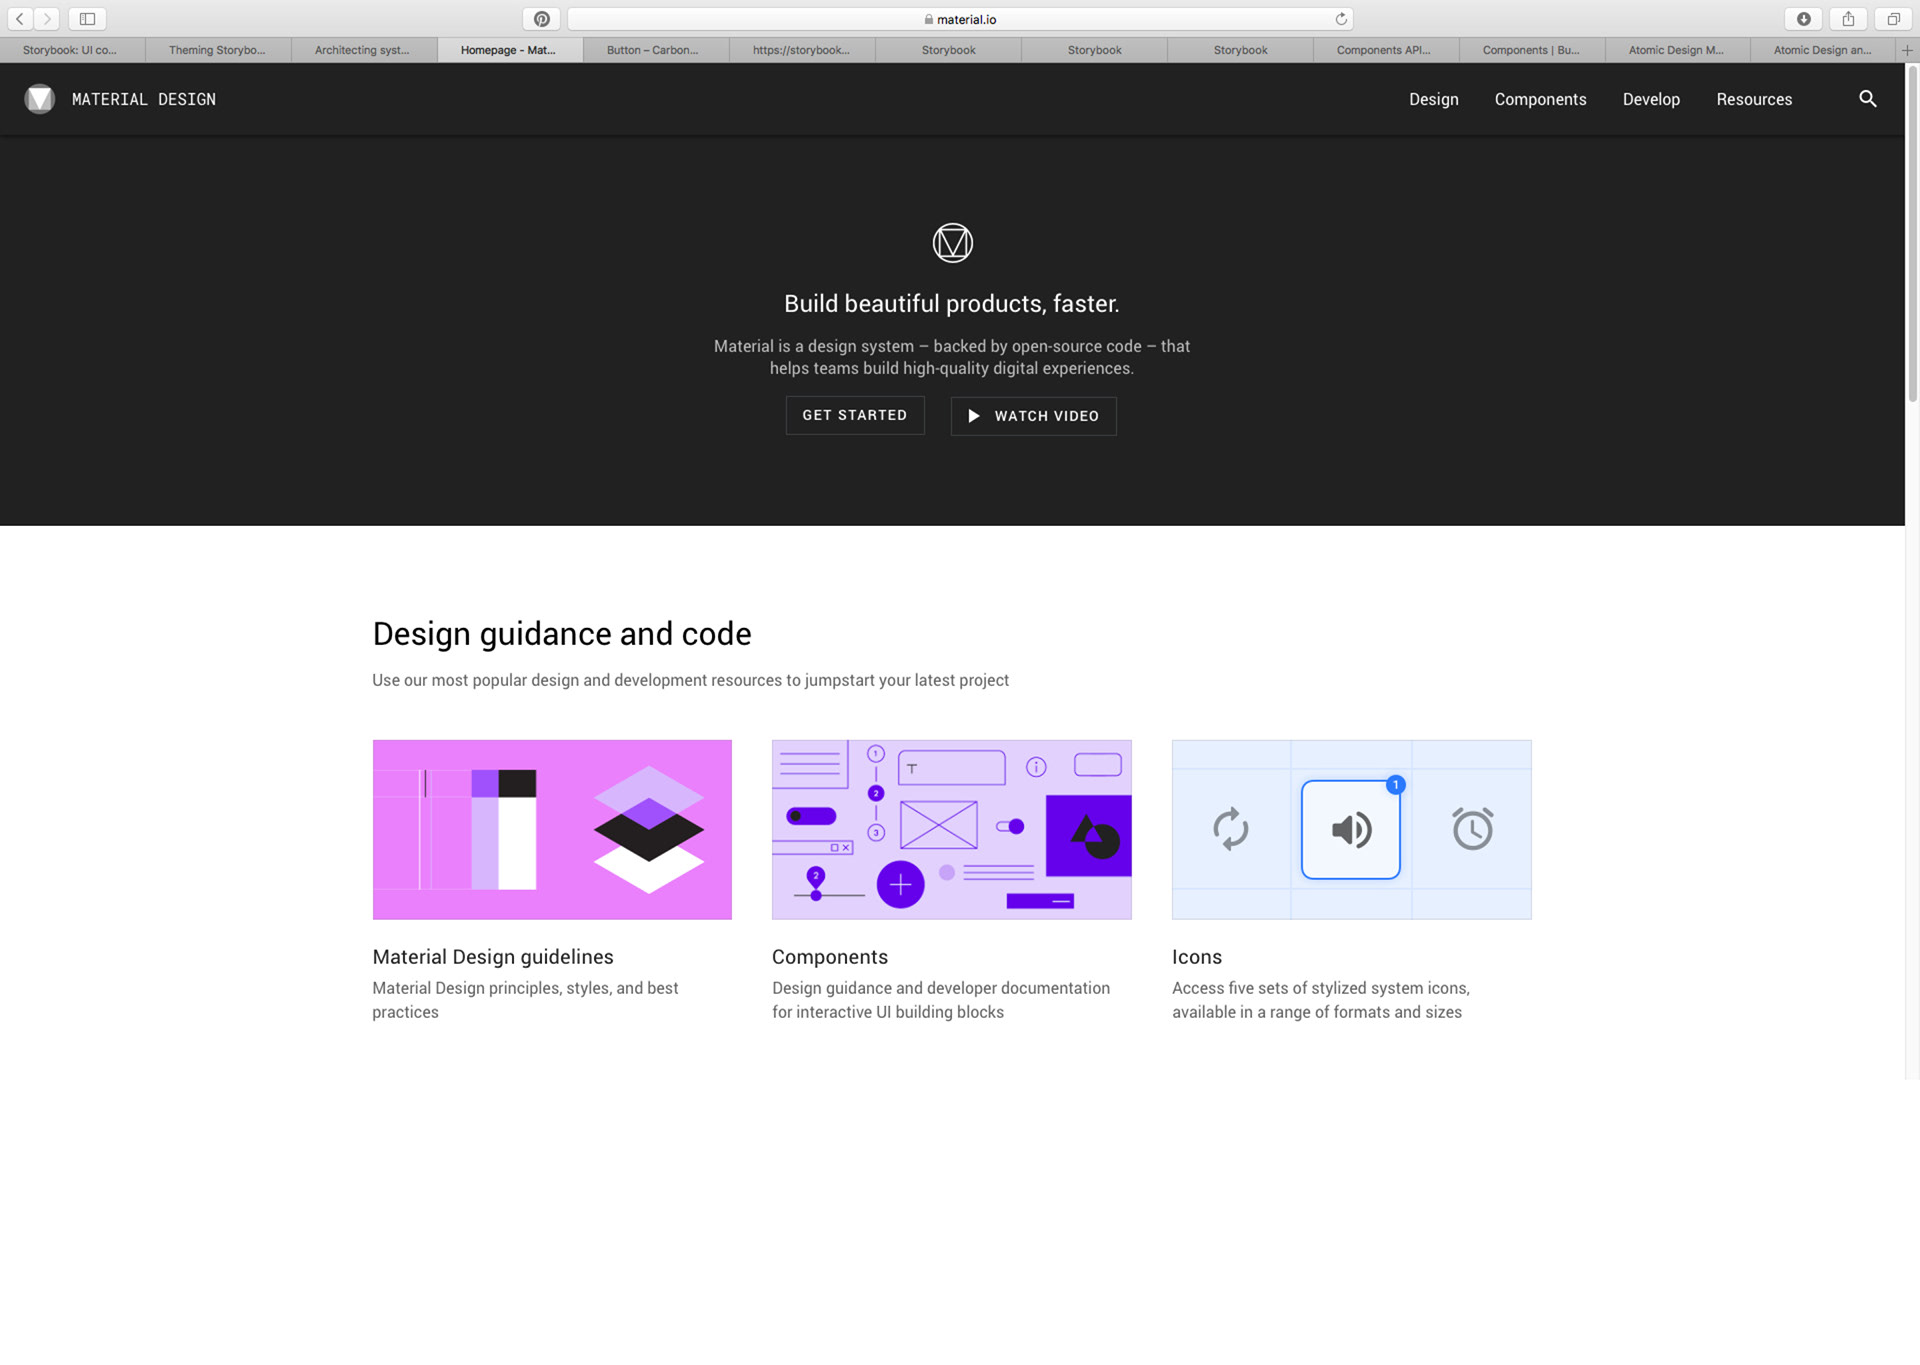Click the WATCH VIDEO button
Viewport: 1920px width, 1365px height.
[1033, 416]
